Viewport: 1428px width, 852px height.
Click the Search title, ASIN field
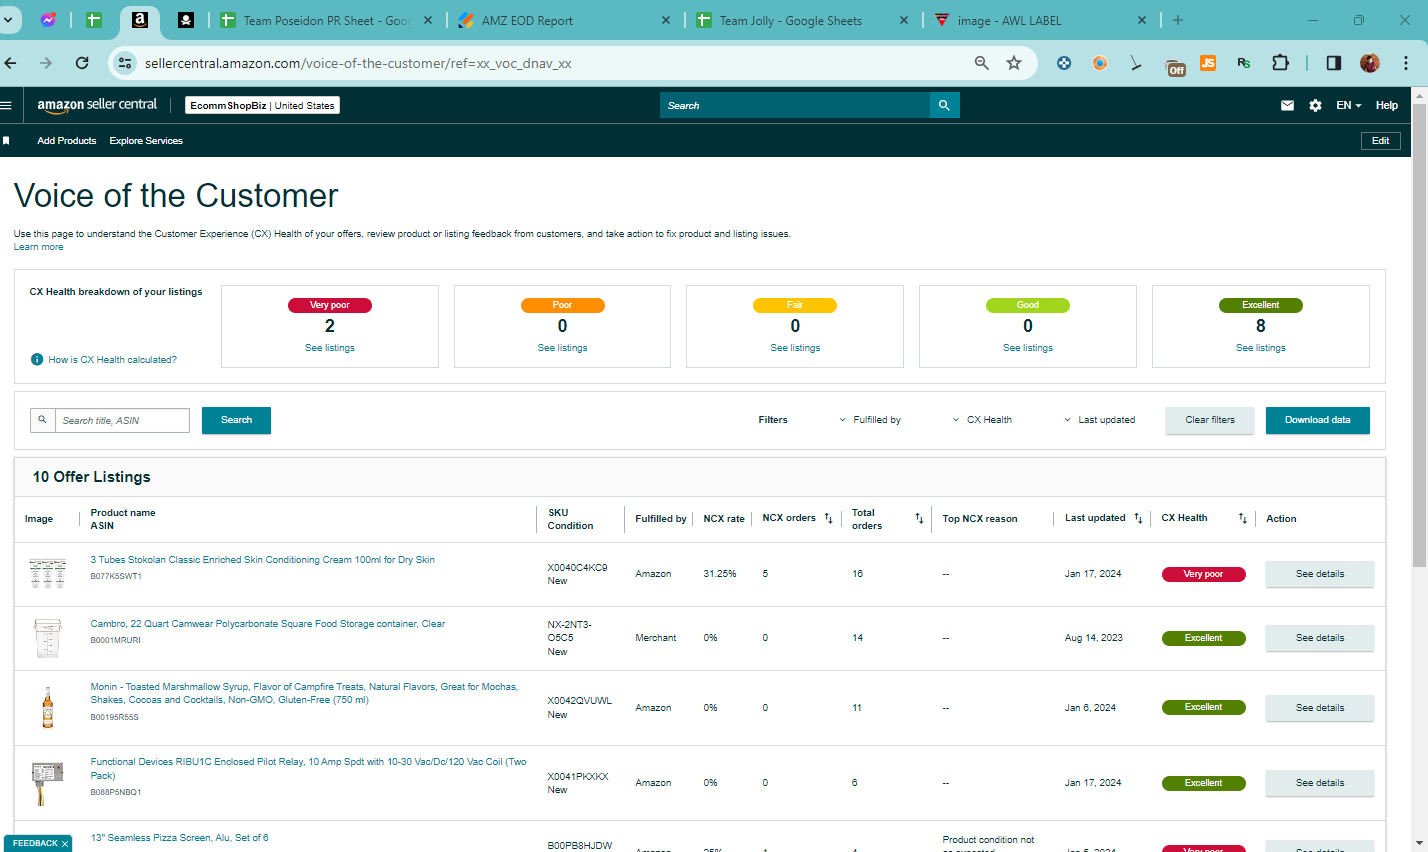click(121, 420)
